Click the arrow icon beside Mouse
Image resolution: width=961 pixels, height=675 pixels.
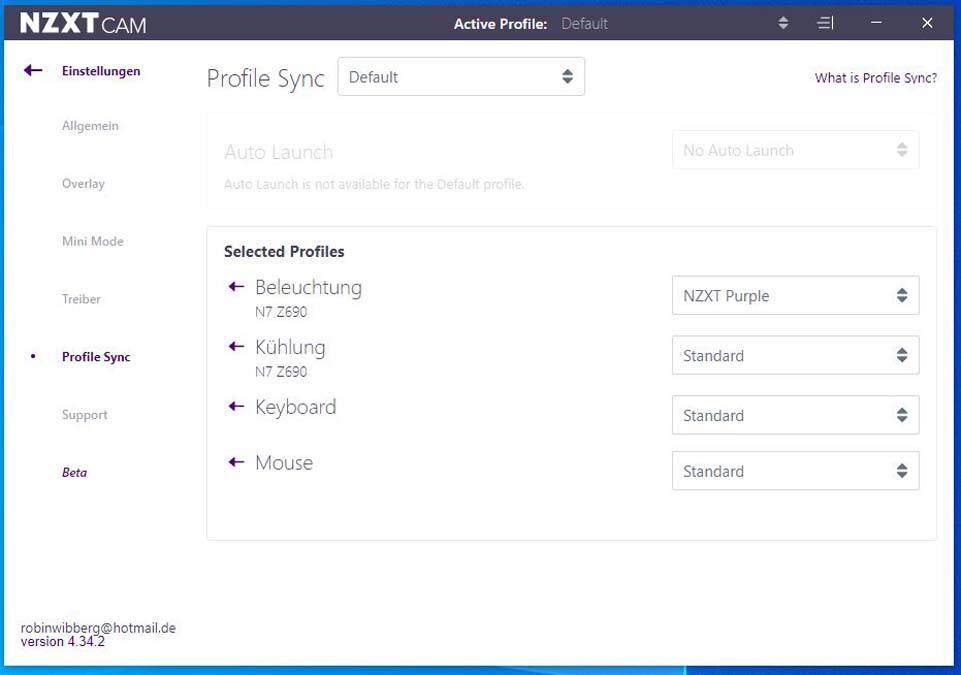coord(236,462)
